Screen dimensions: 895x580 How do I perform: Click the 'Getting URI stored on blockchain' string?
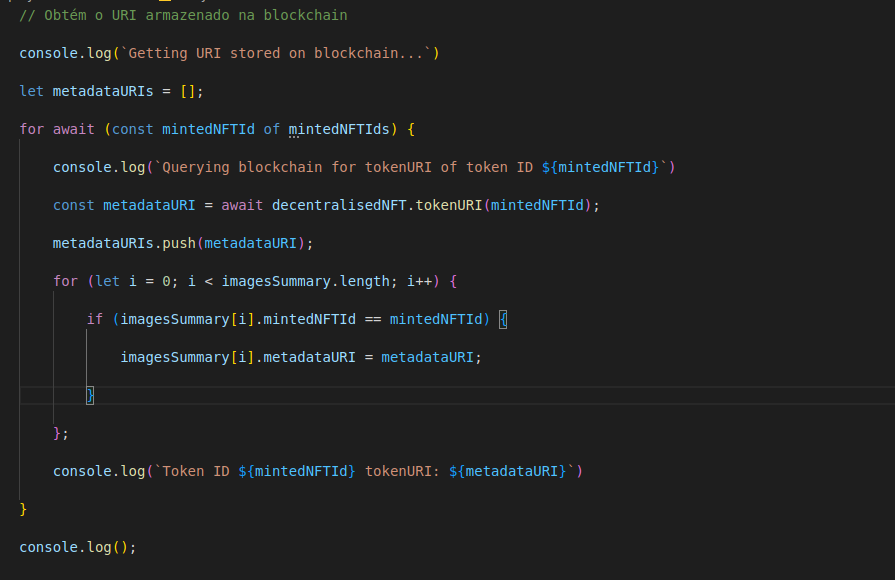pyautogui.click(x=281, y=53)
